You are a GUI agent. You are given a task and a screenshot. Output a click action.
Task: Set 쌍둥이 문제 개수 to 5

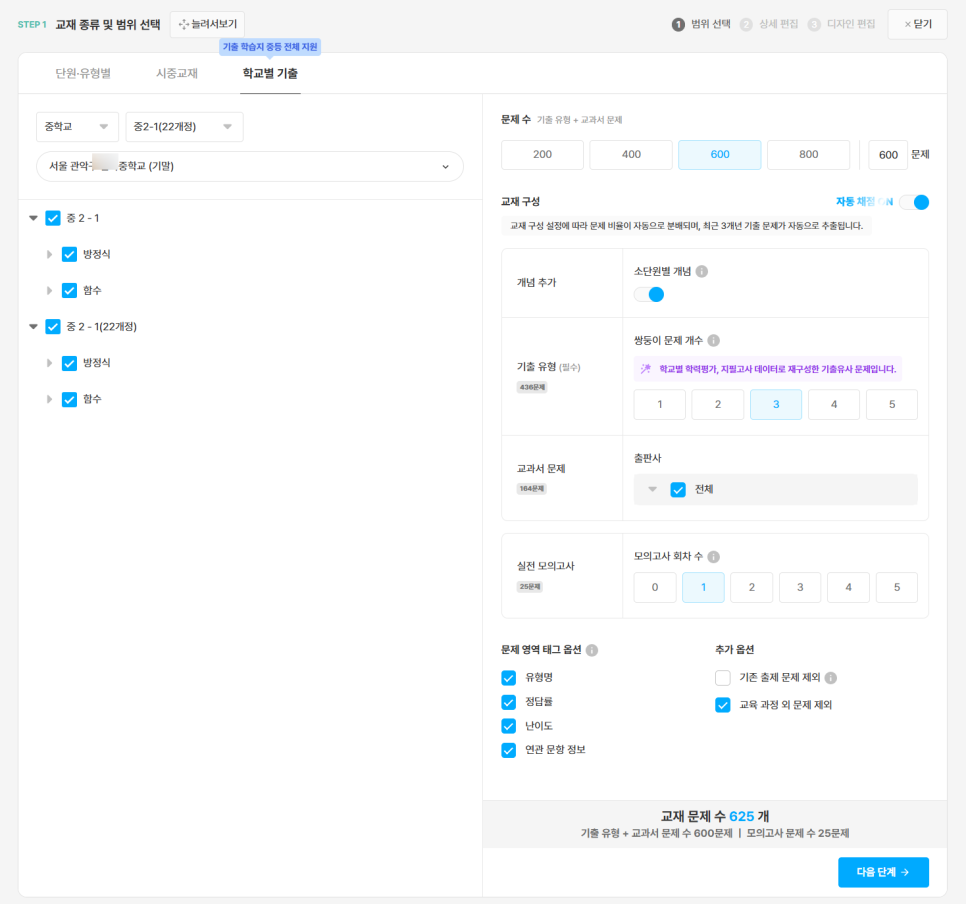pyautogui.click(x=891, y=404)
